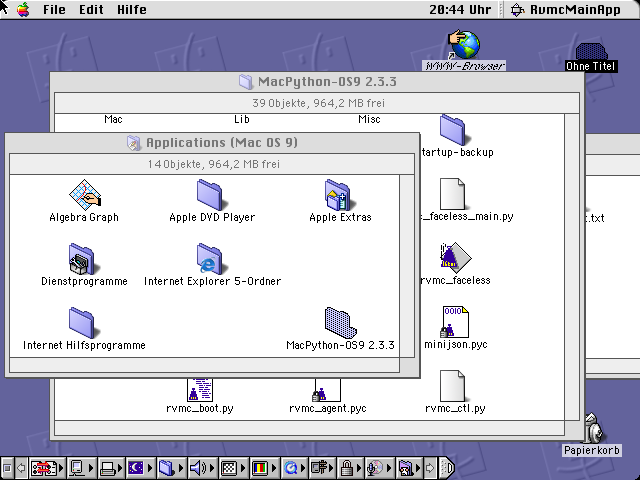Image resolution: width=640 pixels, height=480 pixels.
Task: Expand the color-bars monitor bit depth module
Action: click(x=264, y=468)
